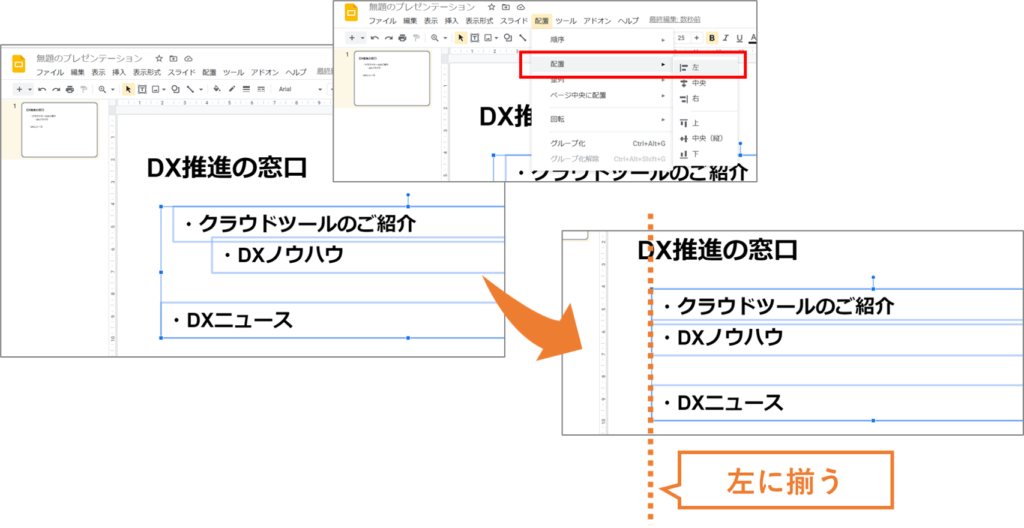Click Undo in the window with 配置 menu open

[x=375, y=38]
